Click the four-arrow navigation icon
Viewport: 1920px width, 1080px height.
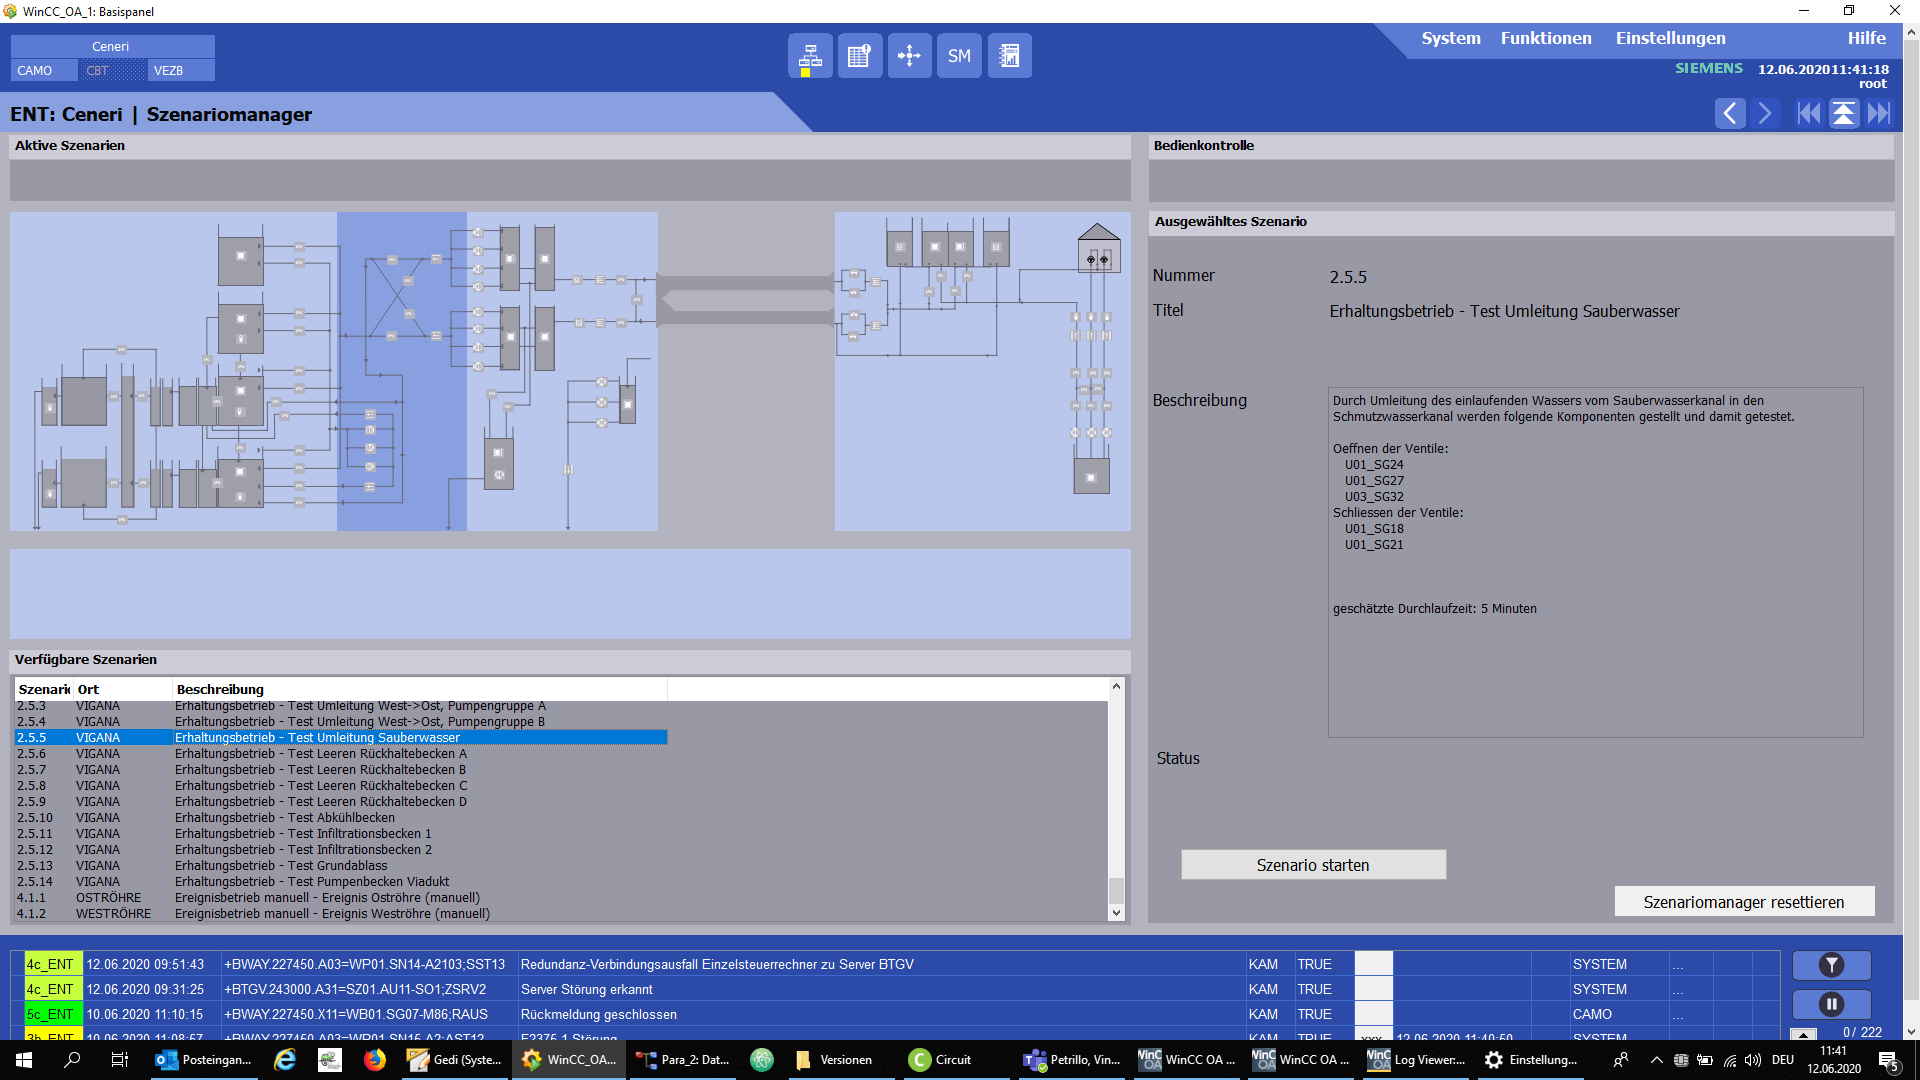909,56
